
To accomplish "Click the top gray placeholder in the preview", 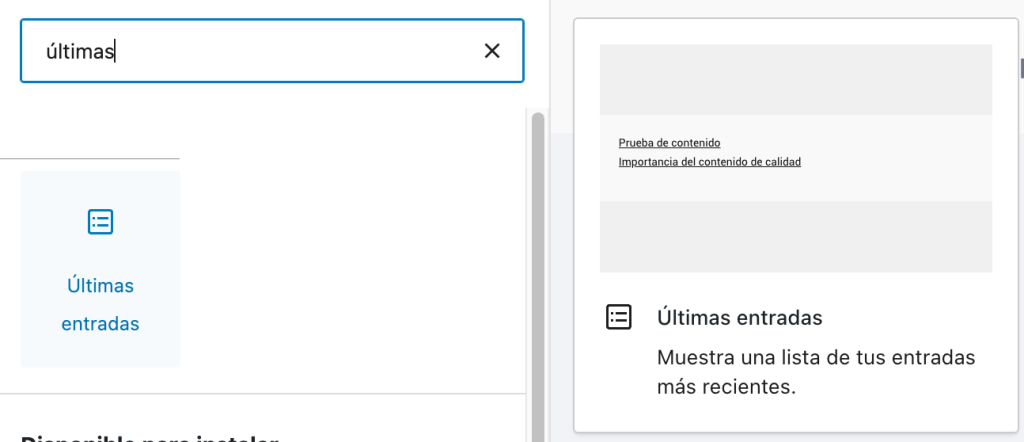I will click(795, 79).
